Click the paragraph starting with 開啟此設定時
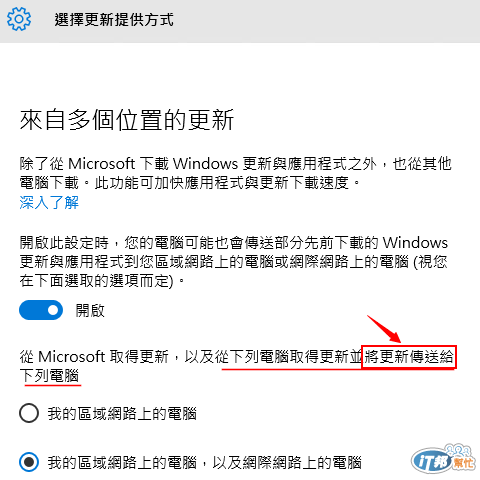 [x=234, y=262]
